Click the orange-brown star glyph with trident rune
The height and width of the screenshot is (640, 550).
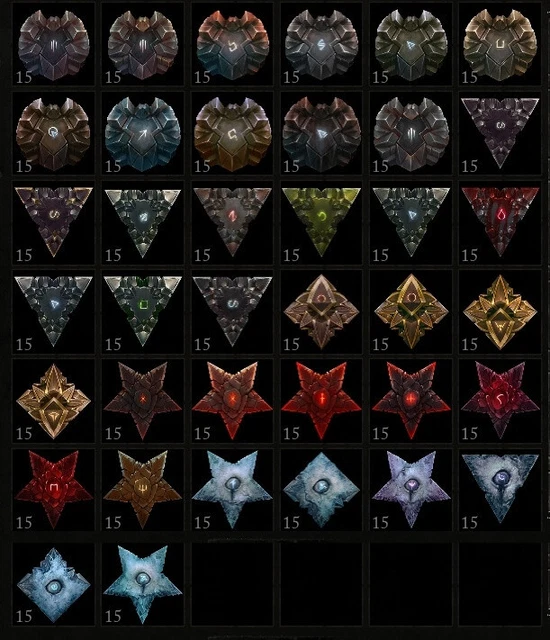143,488
